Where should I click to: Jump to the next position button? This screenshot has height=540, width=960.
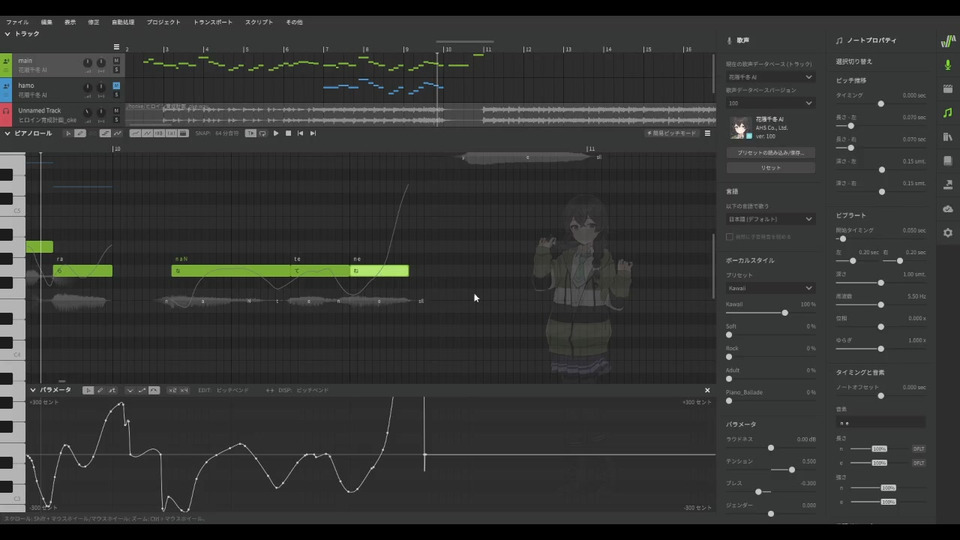click(x=313, y=133)
